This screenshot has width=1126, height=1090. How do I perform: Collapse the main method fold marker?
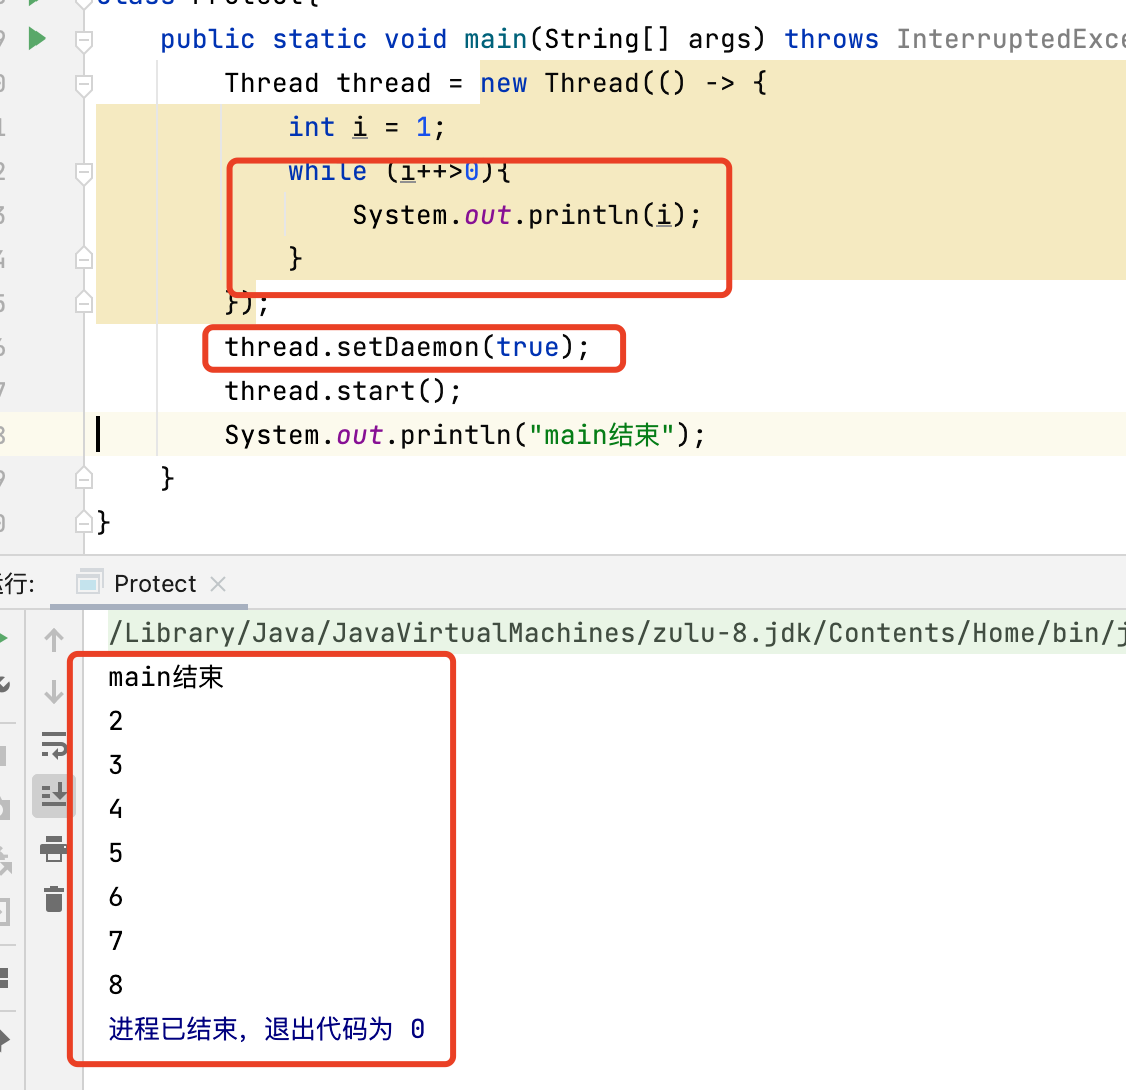(84, 40)
